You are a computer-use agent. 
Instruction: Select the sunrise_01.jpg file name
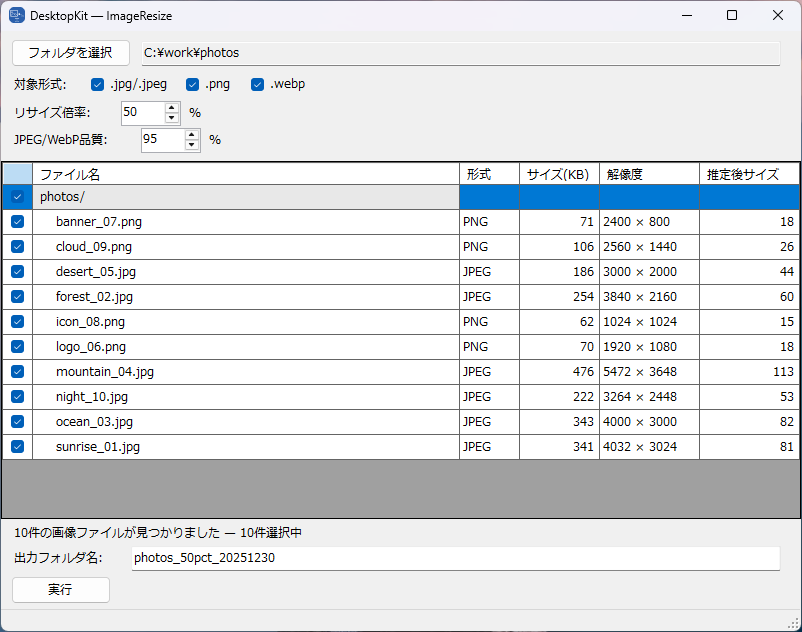click(x=98, y=447)
